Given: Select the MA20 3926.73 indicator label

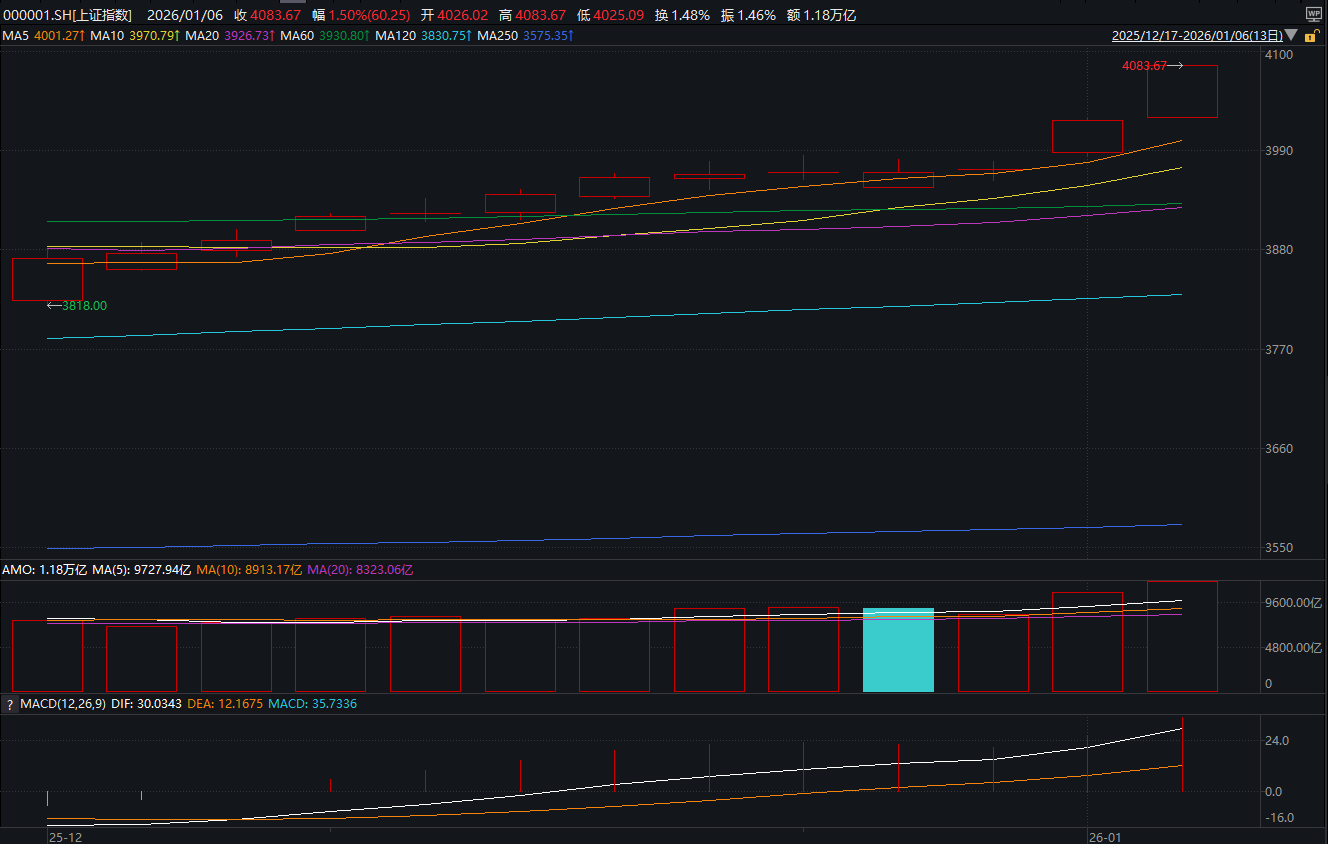Looking at the screenshot, I should click(x=230, y=36).
